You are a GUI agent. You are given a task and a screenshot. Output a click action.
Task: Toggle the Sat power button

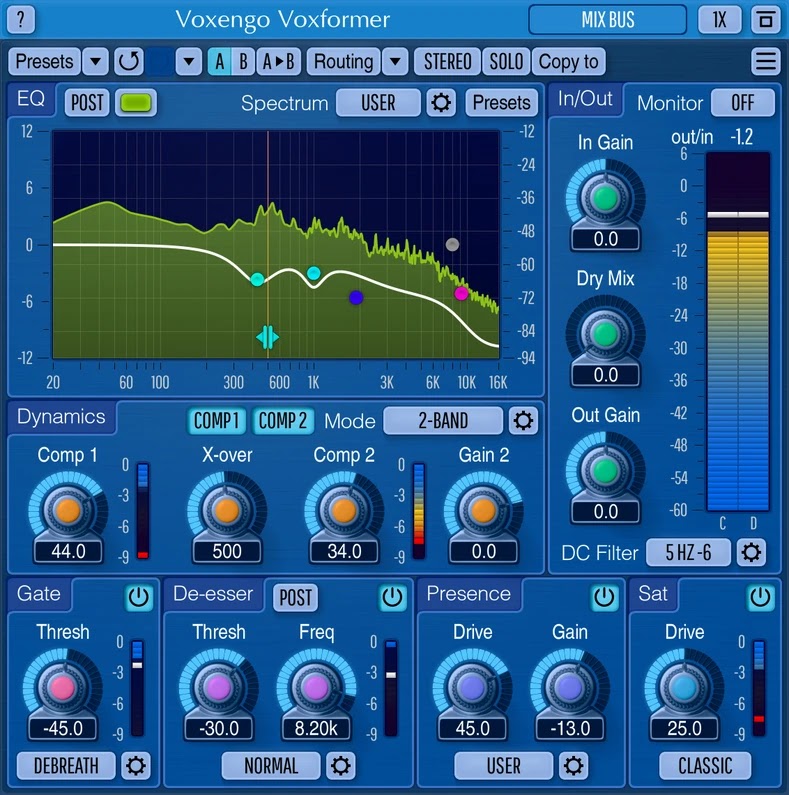point(760,597)
